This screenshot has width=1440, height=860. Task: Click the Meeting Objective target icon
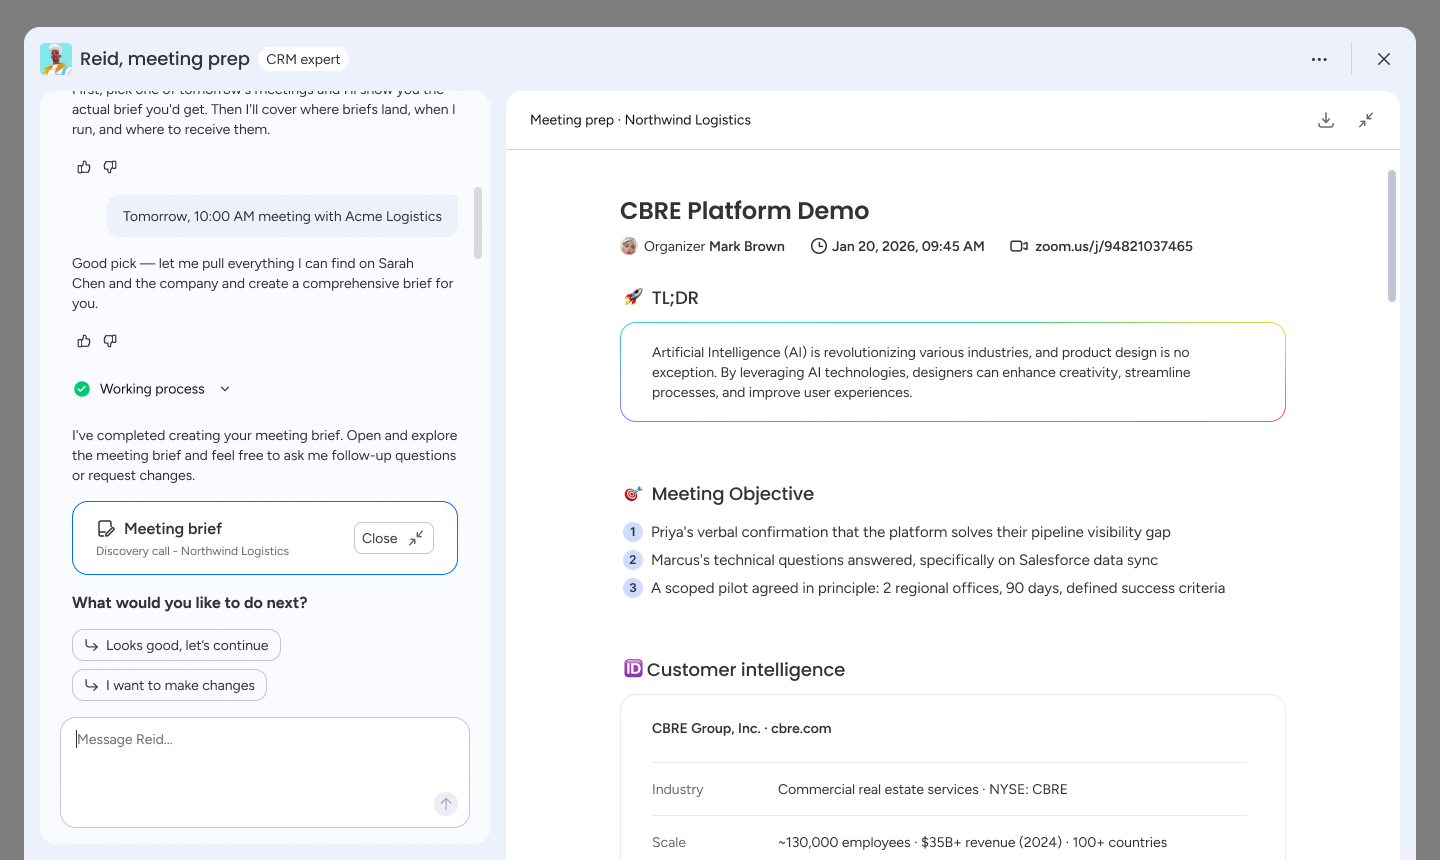[633, 493]
